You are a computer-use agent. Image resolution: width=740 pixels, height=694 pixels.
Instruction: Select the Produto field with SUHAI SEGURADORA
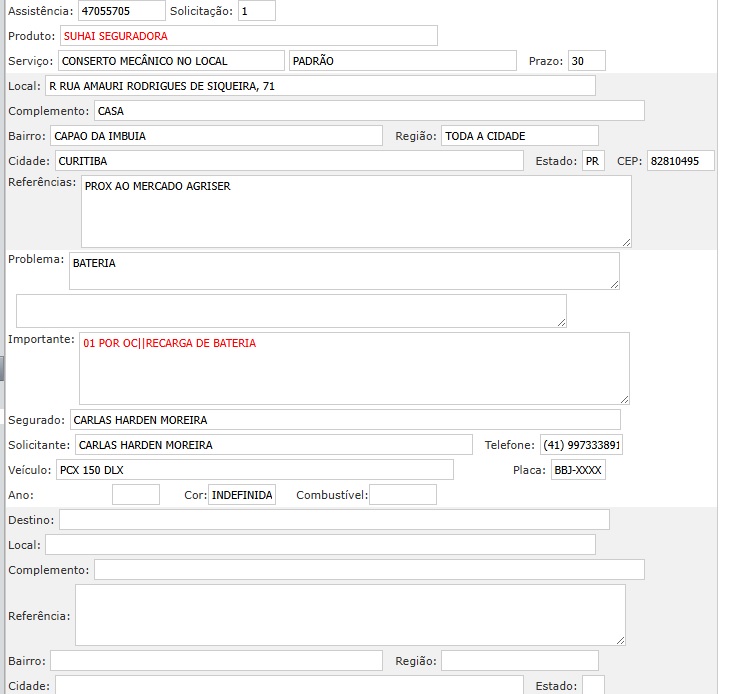coord(248,36)
